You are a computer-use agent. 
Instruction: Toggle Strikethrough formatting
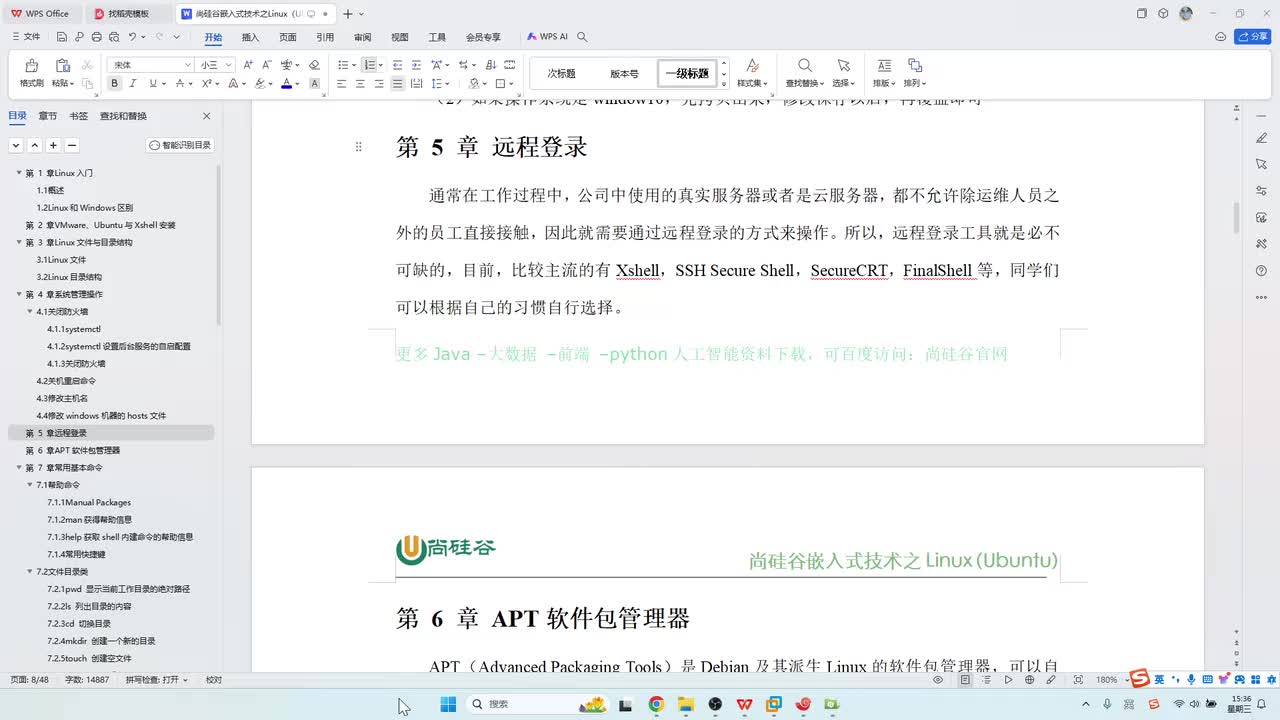(178, 84)
